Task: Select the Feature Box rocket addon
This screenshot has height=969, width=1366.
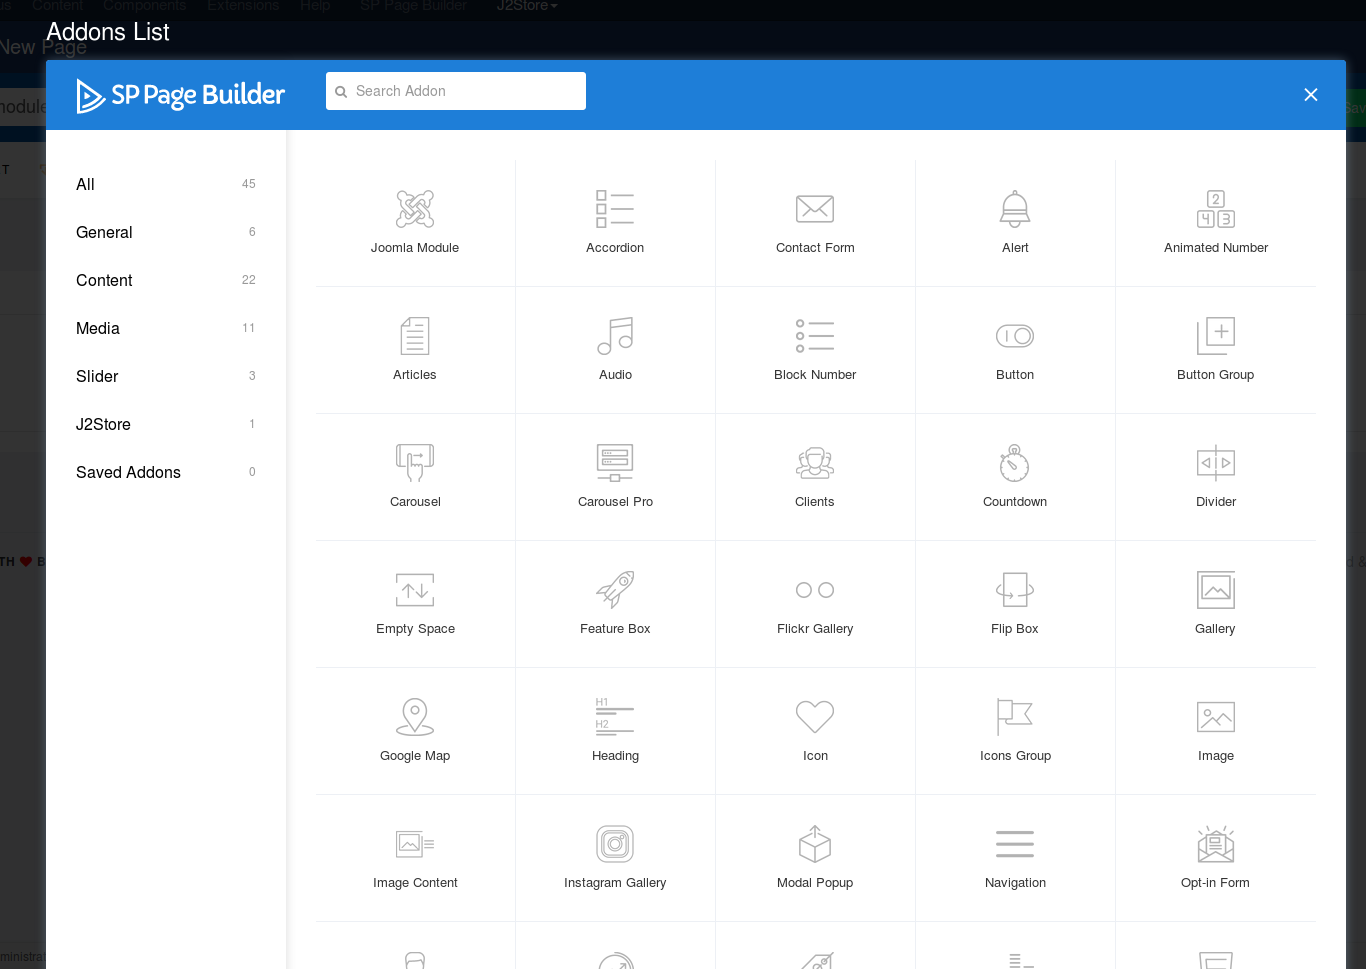Action: [x=615, y=604]
